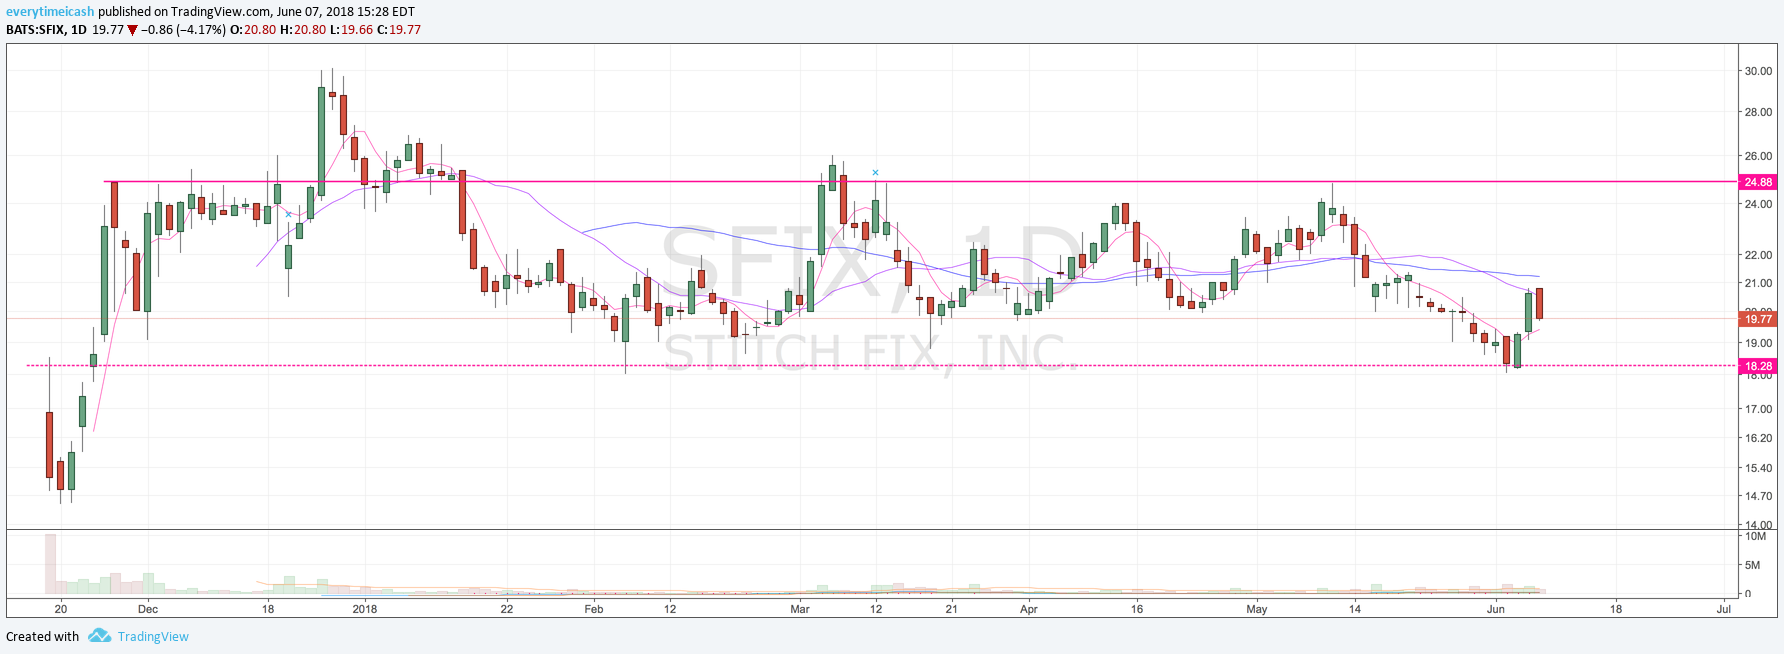The image size is (1784, 654).
Task: Click the Feb date axis label
Action: (594, 609)
